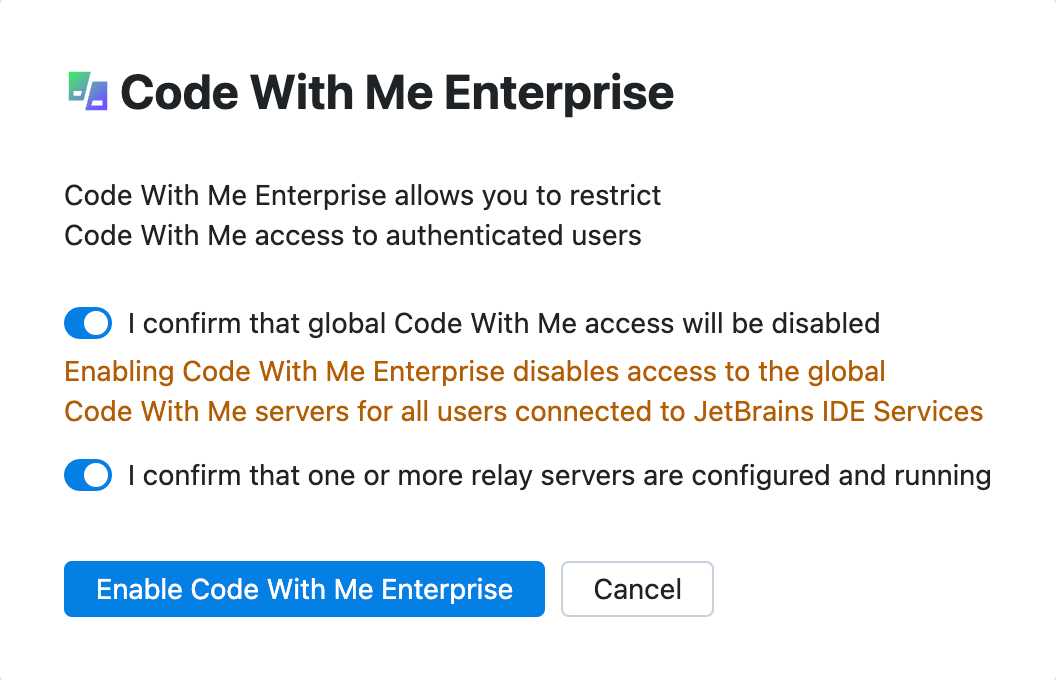Click the purple shape of the logo

point(97,96)
